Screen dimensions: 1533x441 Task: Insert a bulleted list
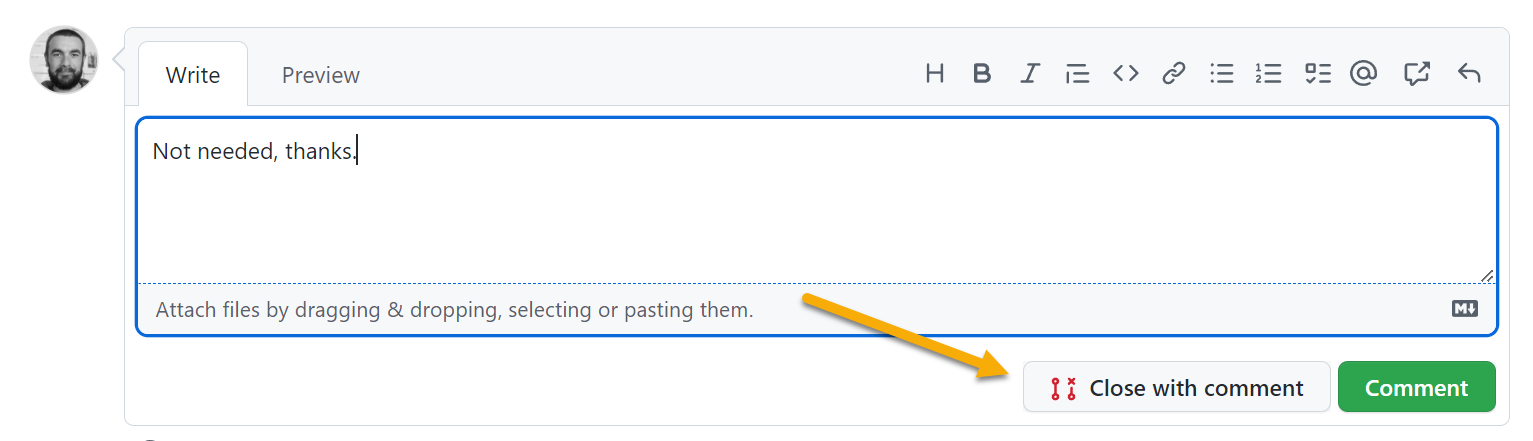coord(1221,73)
